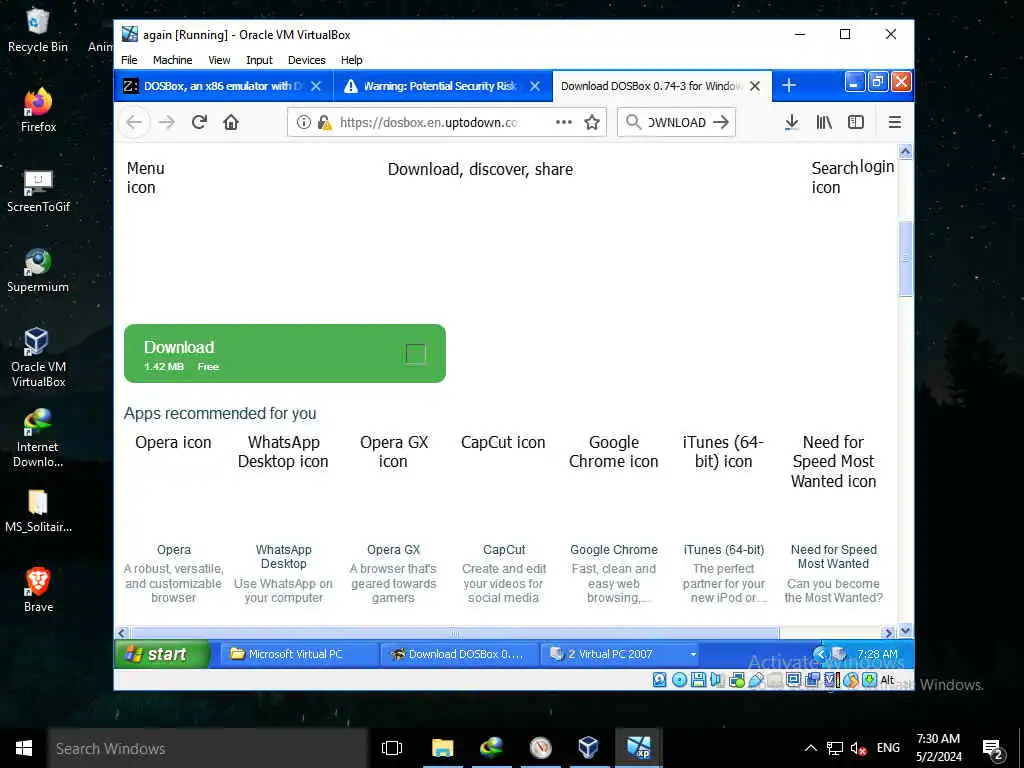Open the WhatsApp Desktop app link
1024x768 pixels.
(283, 556)
